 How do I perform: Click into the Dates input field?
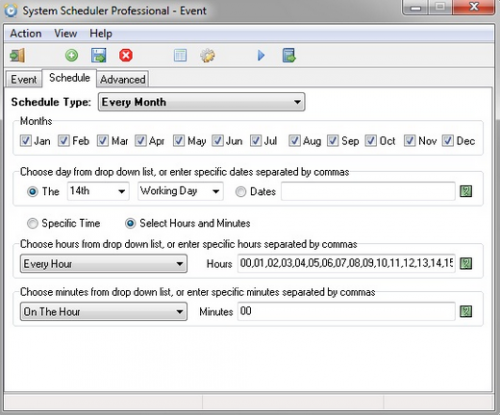[x=368, y=191]
